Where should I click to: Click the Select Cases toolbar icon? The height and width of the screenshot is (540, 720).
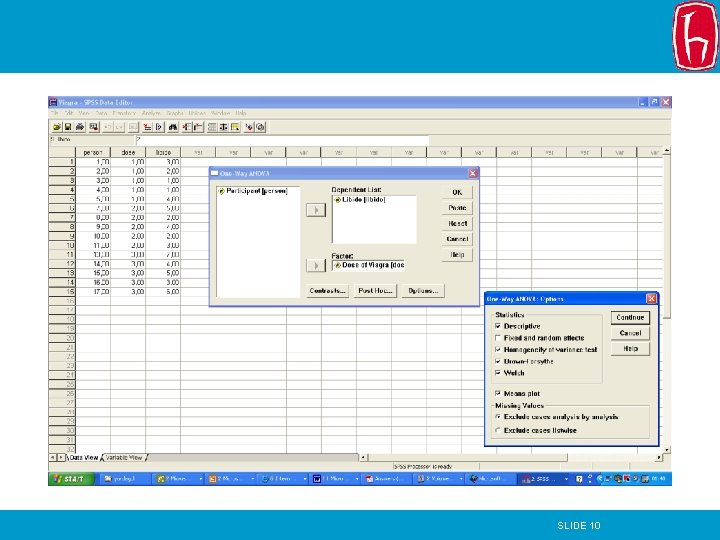click(x=235, y=127)
